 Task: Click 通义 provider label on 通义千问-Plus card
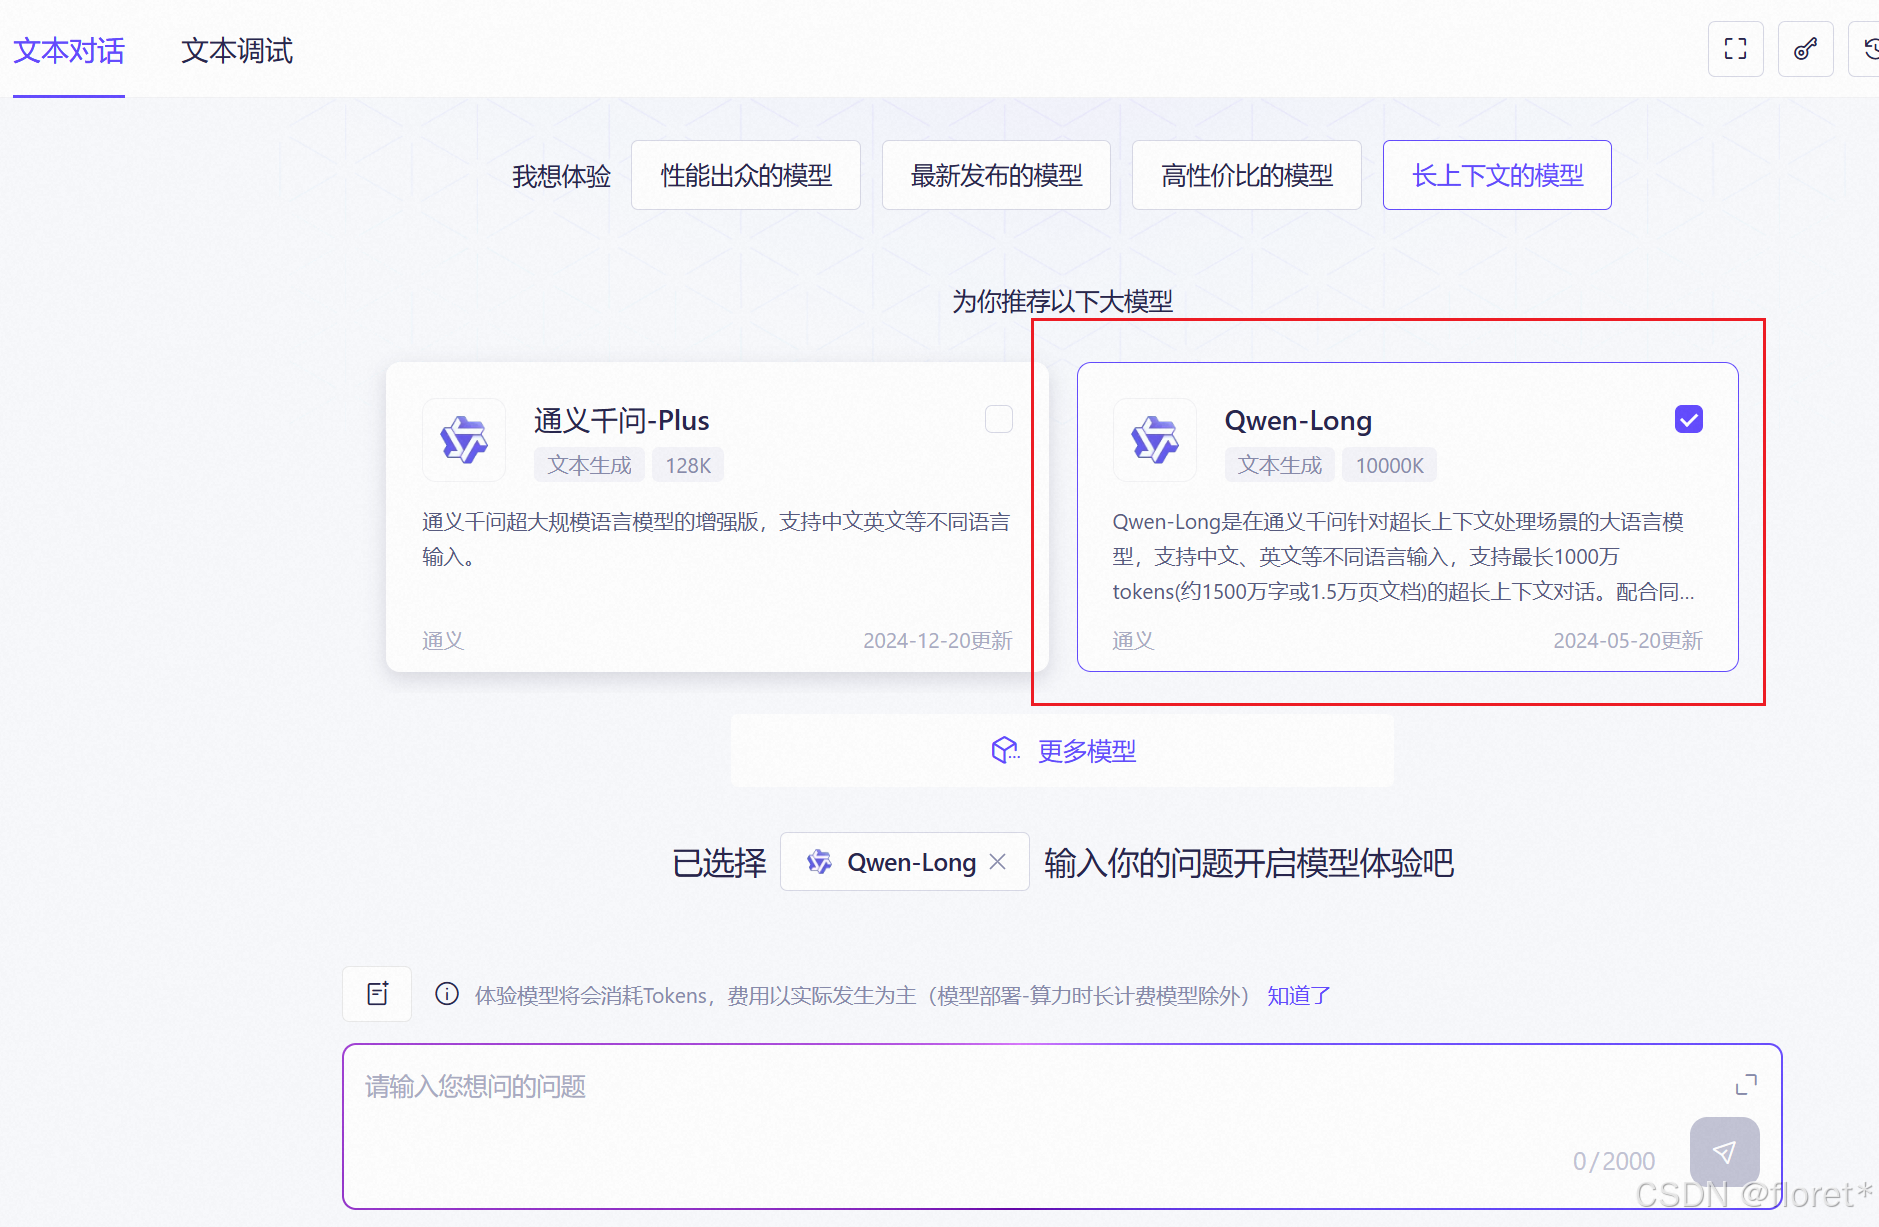[443, 640]
